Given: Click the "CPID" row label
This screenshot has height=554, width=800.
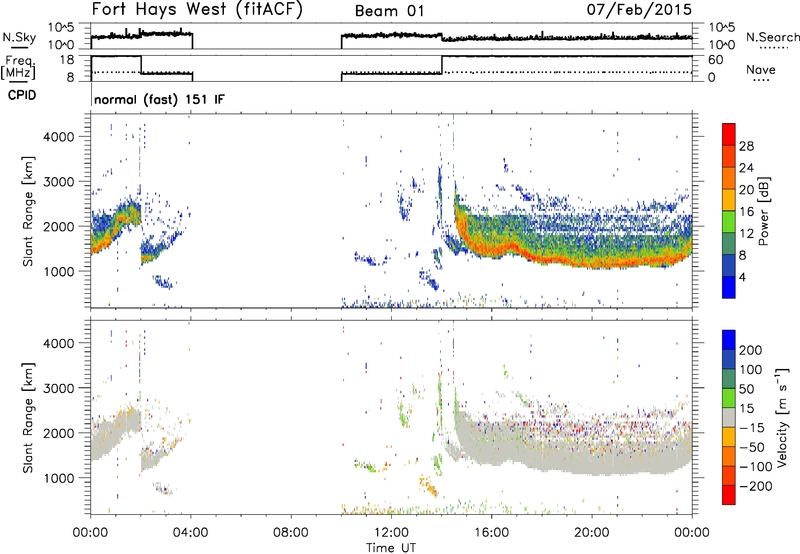Looking at the screenshot, I should 22,95.
